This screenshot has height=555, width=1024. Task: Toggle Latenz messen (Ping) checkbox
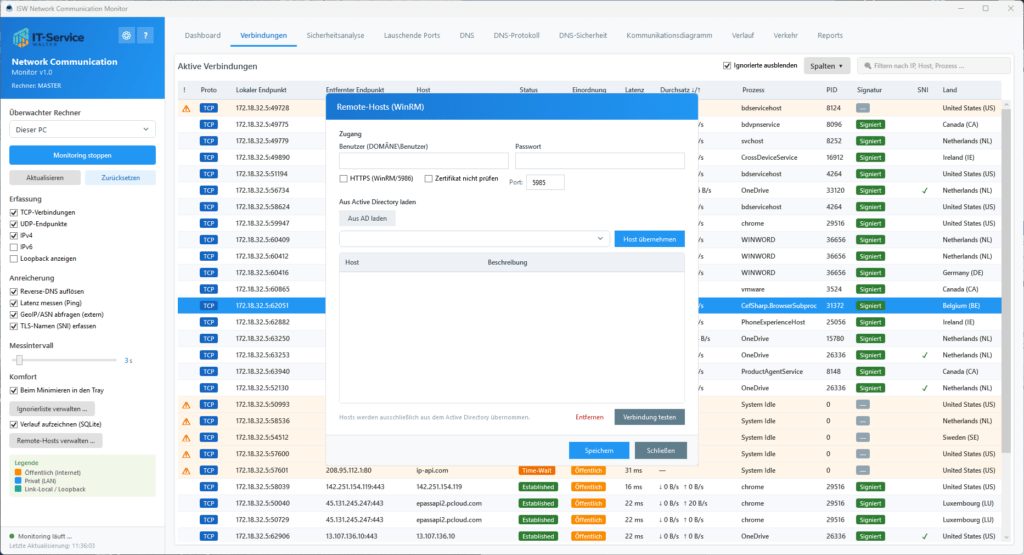(14, 304)
